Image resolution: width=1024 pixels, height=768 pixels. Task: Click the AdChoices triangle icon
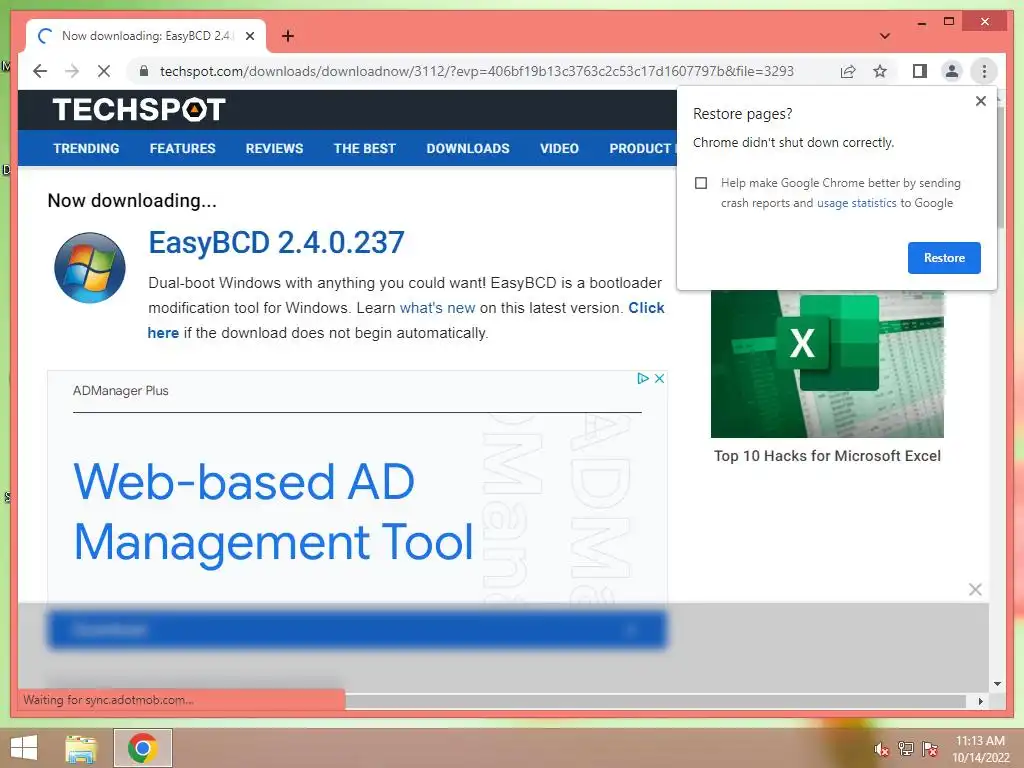(643, 378)
